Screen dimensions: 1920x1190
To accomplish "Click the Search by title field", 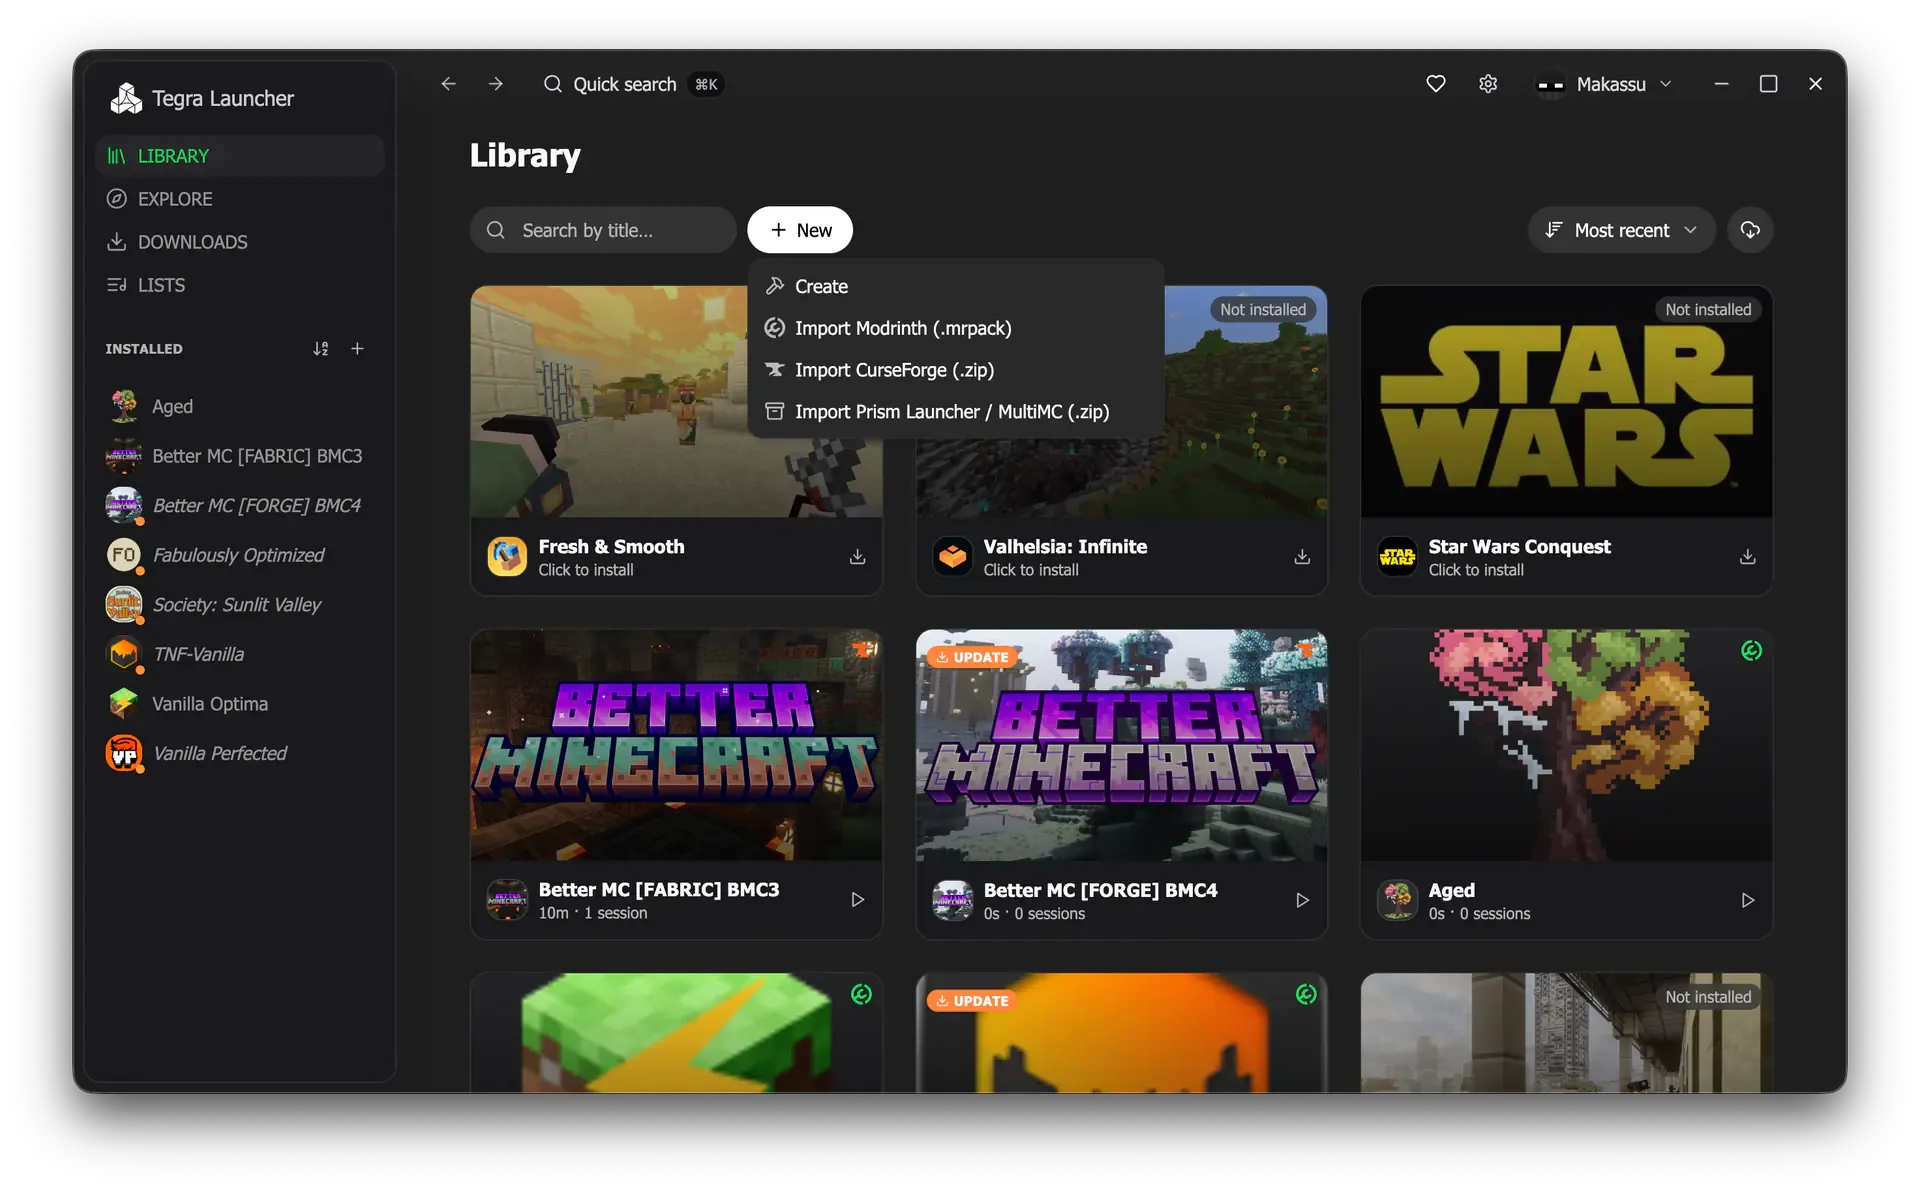I will pos(603,230).
